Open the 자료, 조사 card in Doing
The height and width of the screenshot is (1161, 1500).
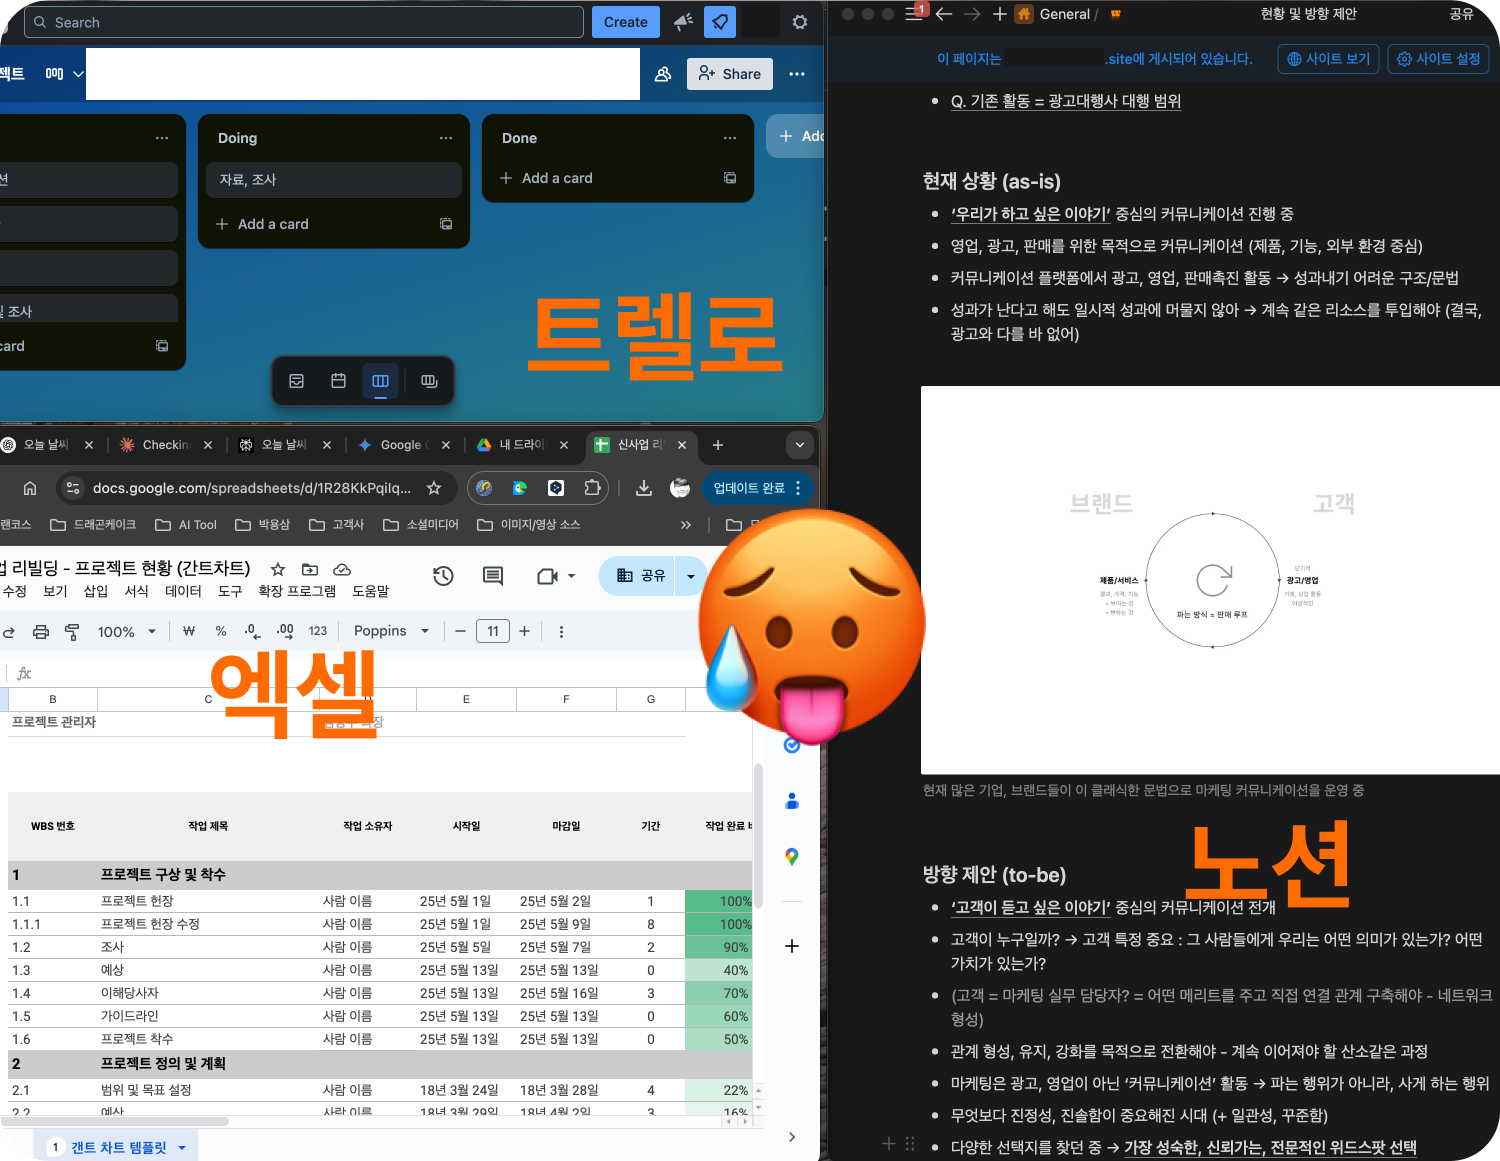[x=334, y=180]
